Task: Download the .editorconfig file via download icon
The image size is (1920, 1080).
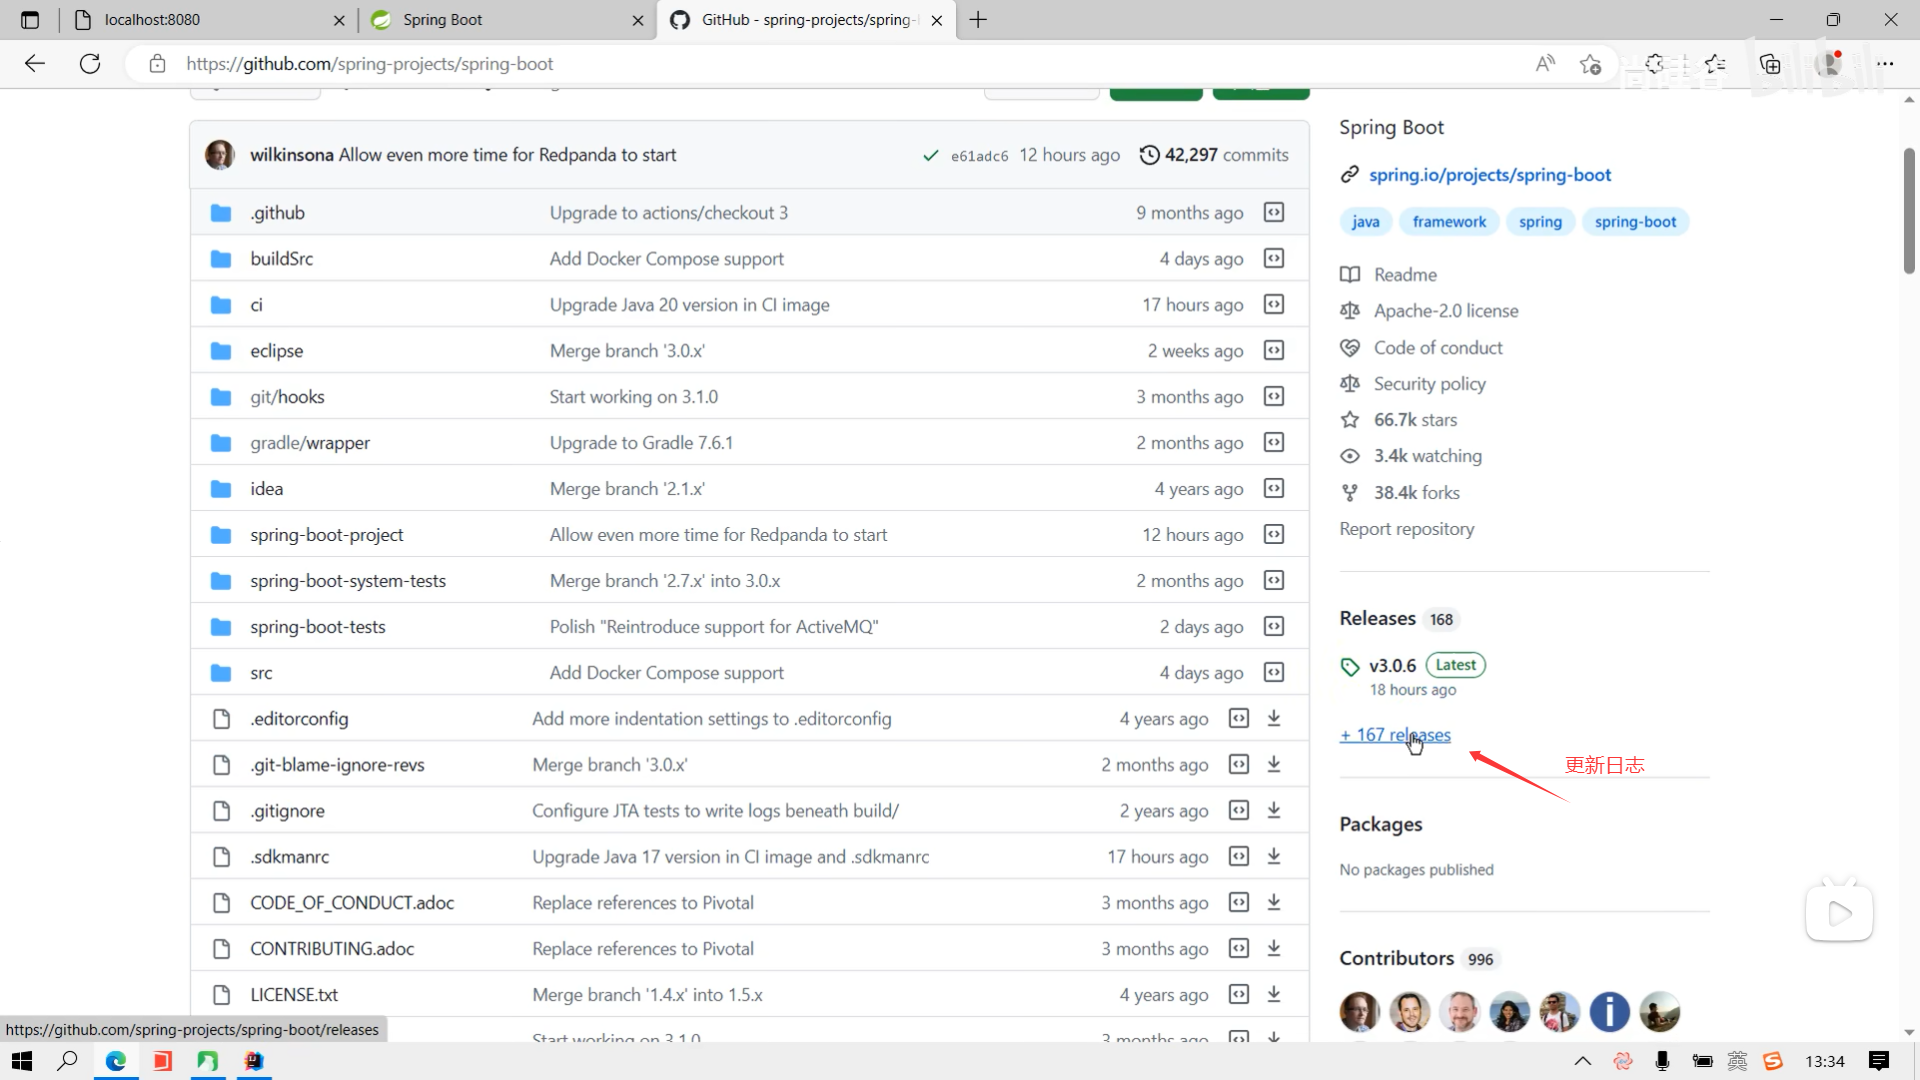Action: point(1274,718)
